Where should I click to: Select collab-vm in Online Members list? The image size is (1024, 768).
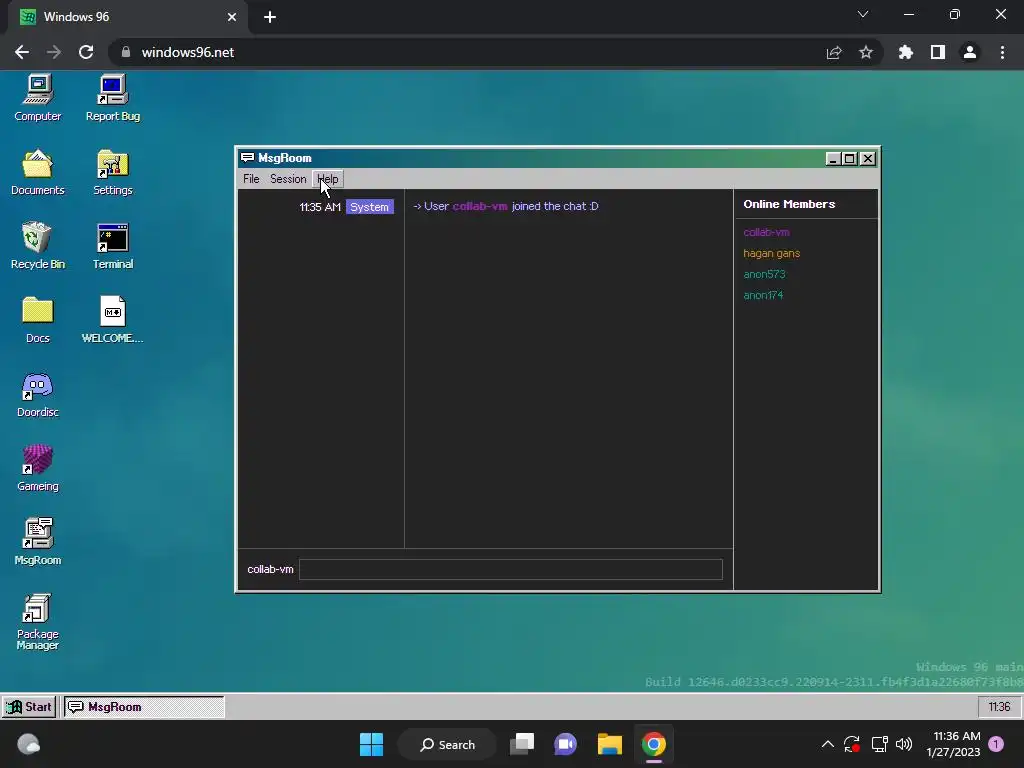[766, 232]
